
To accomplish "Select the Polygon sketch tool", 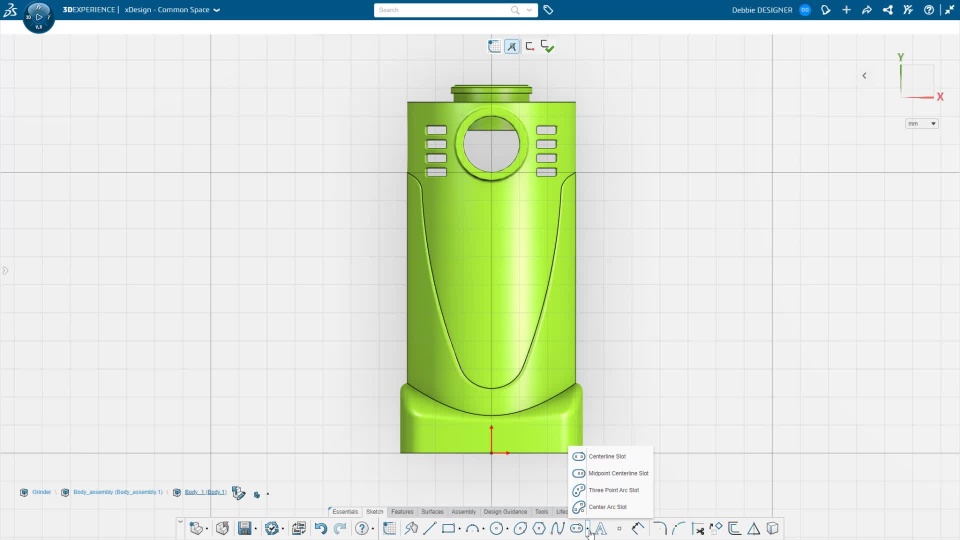I will click(x=539, y=529).
